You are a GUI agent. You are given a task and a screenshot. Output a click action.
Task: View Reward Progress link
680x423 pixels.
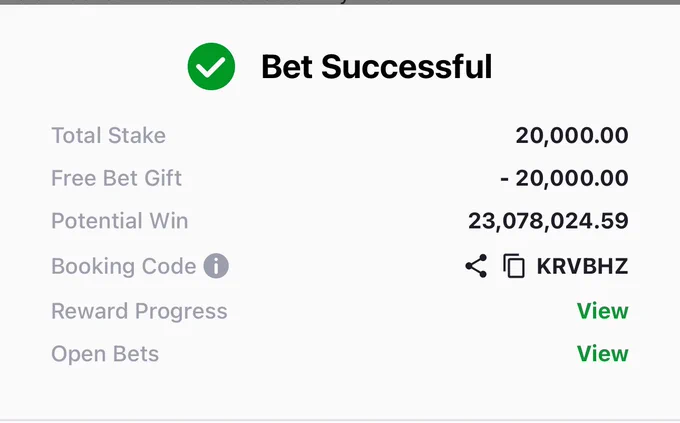pyautogui.click(x=602, y=311)
